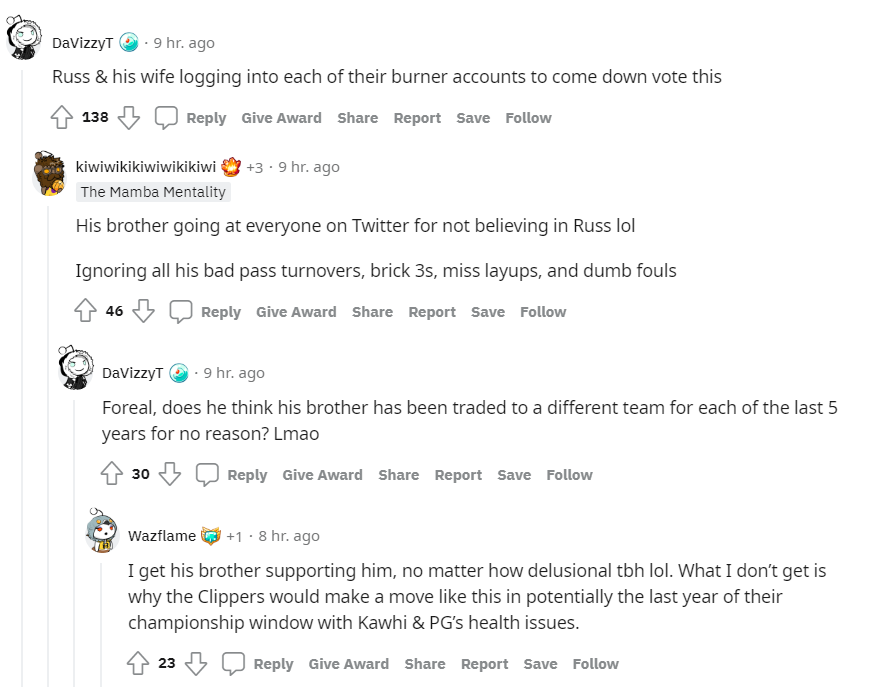Screen dimensions: 876x687
Task: Open kiwiwikikiwiwikikiwi's avatar profile picture
Action: click(50, 173)
